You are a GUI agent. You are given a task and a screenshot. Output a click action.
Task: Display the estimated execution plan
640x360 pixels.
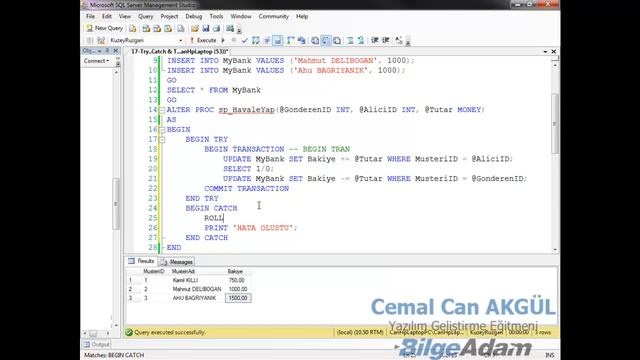click(256, 40)
